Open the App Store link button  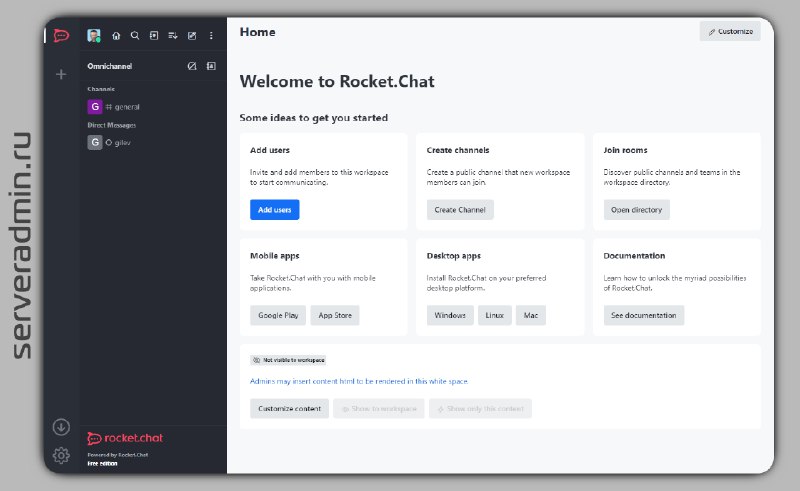[x=335, y=315]
